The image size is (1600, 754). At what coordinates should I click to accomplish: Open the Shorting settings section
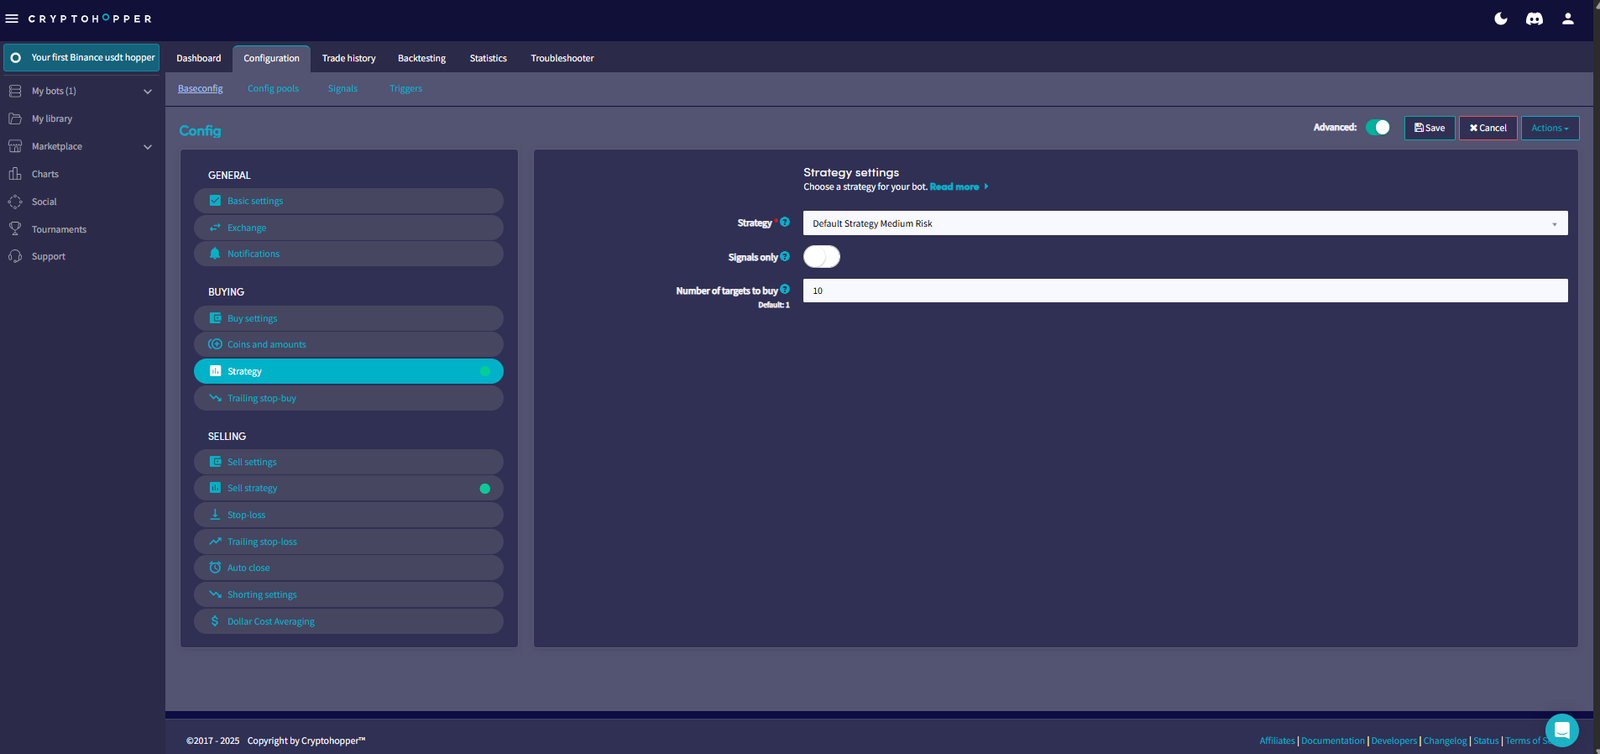tap(349, 594)
